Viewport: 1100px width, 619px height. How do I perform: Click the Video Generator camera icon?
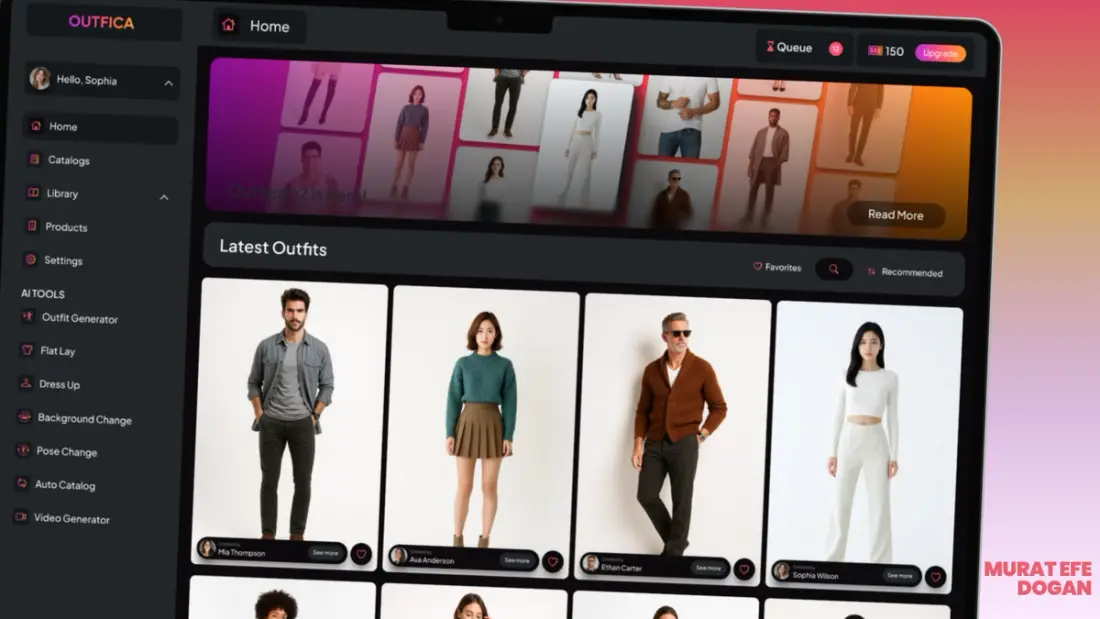[21, 517]
